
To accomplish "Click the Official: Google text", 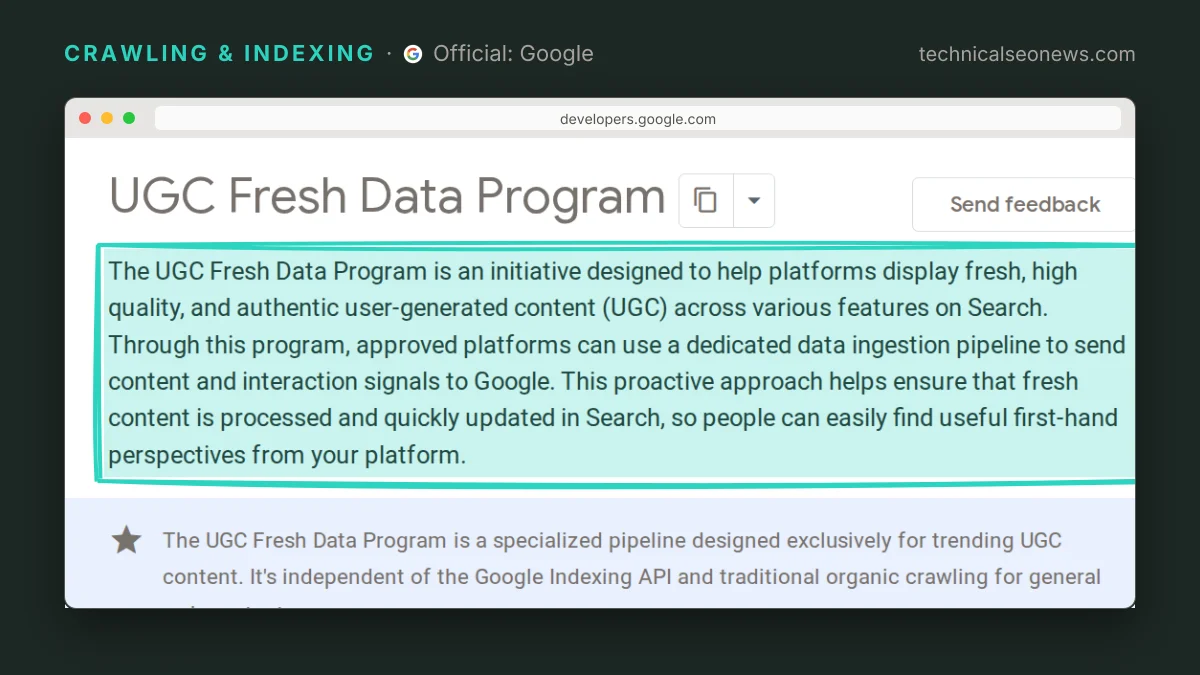I will (x=513, y=54).
